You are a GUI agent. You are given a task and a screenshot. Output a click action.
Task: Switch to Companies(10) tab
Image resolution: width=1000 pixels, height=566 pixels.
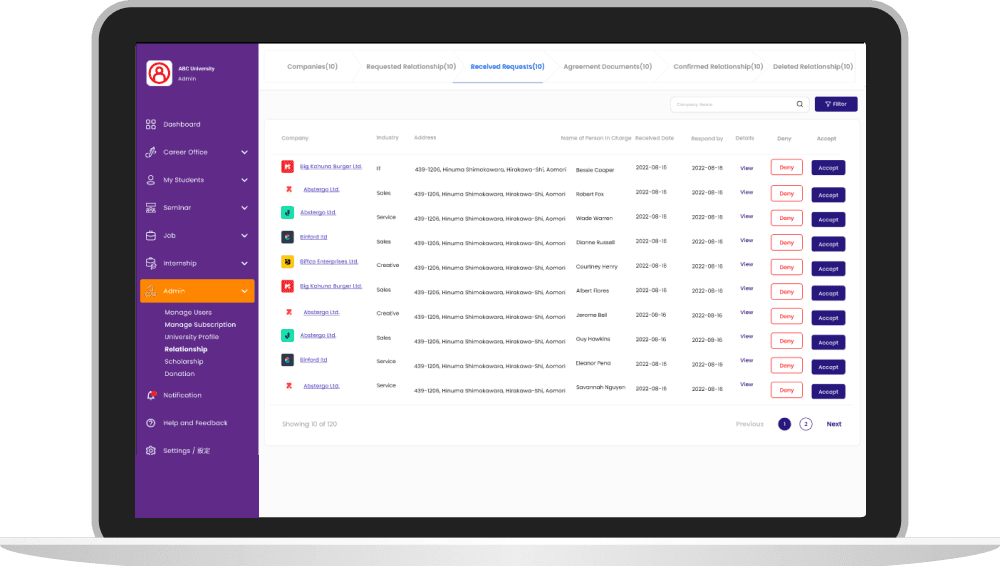[x=312, y=66]
